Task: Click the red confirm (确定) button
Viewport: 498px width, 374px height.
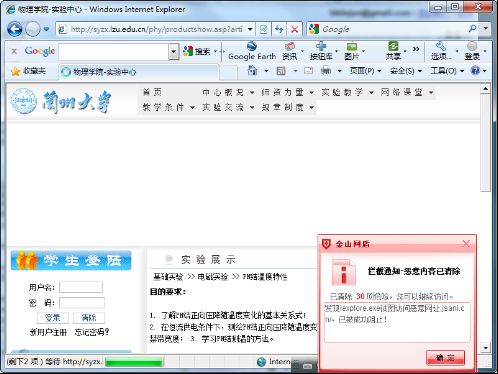Action: [445, 358]
